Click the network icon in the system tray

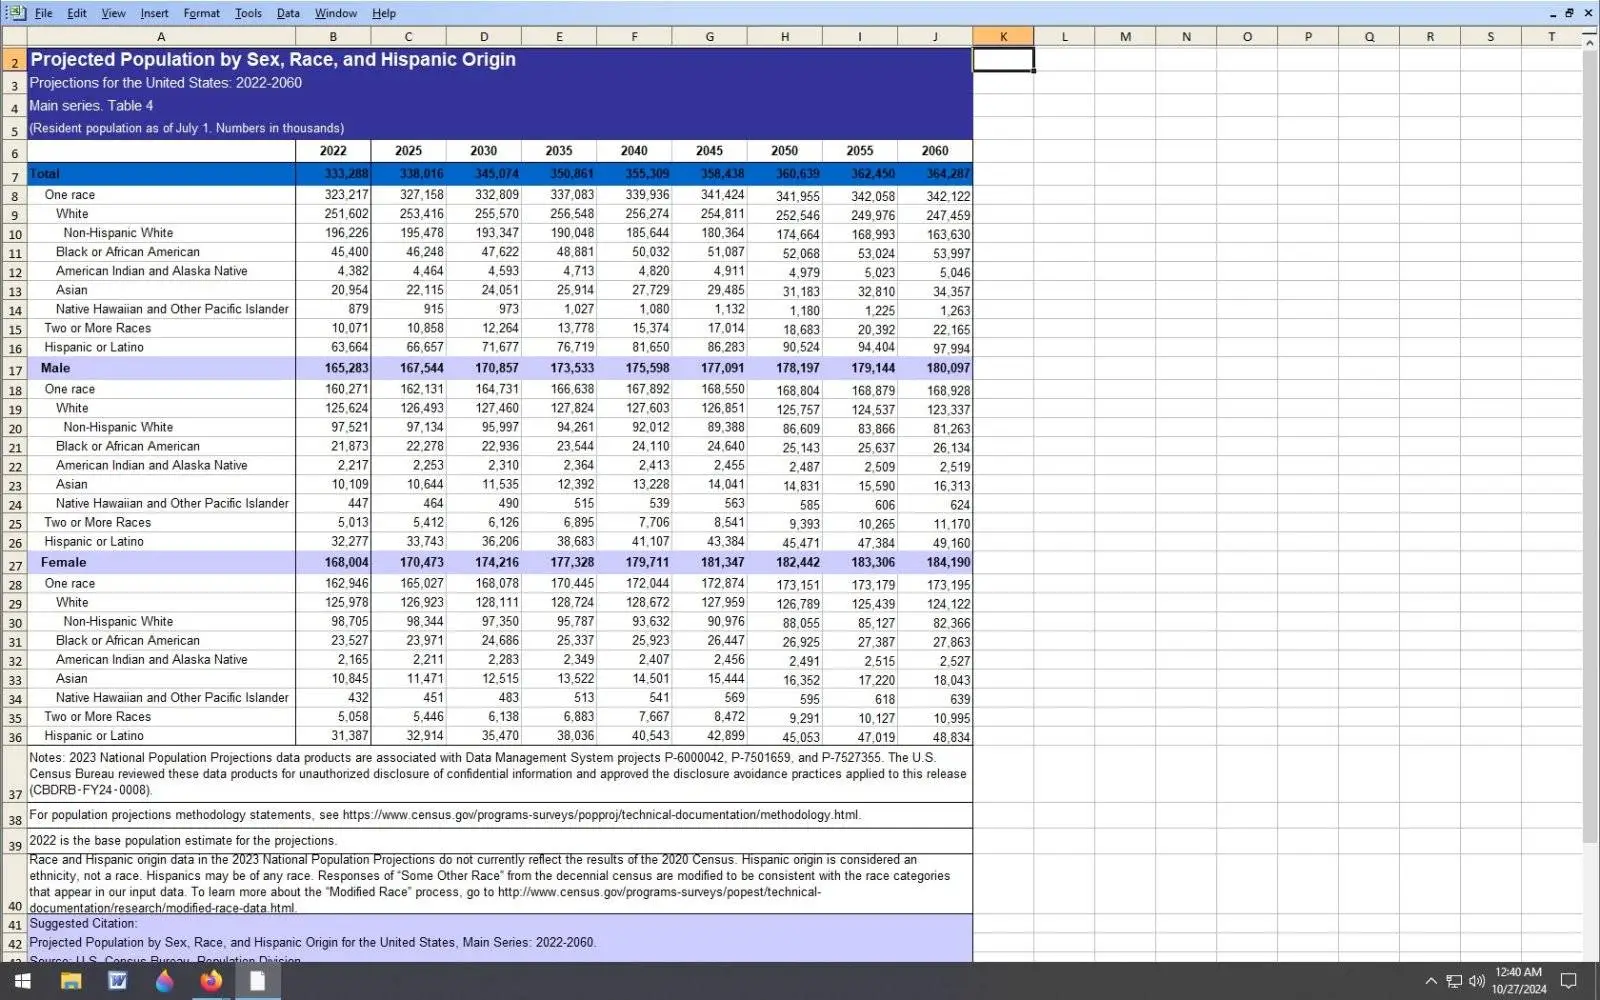tap(1454, 981)
